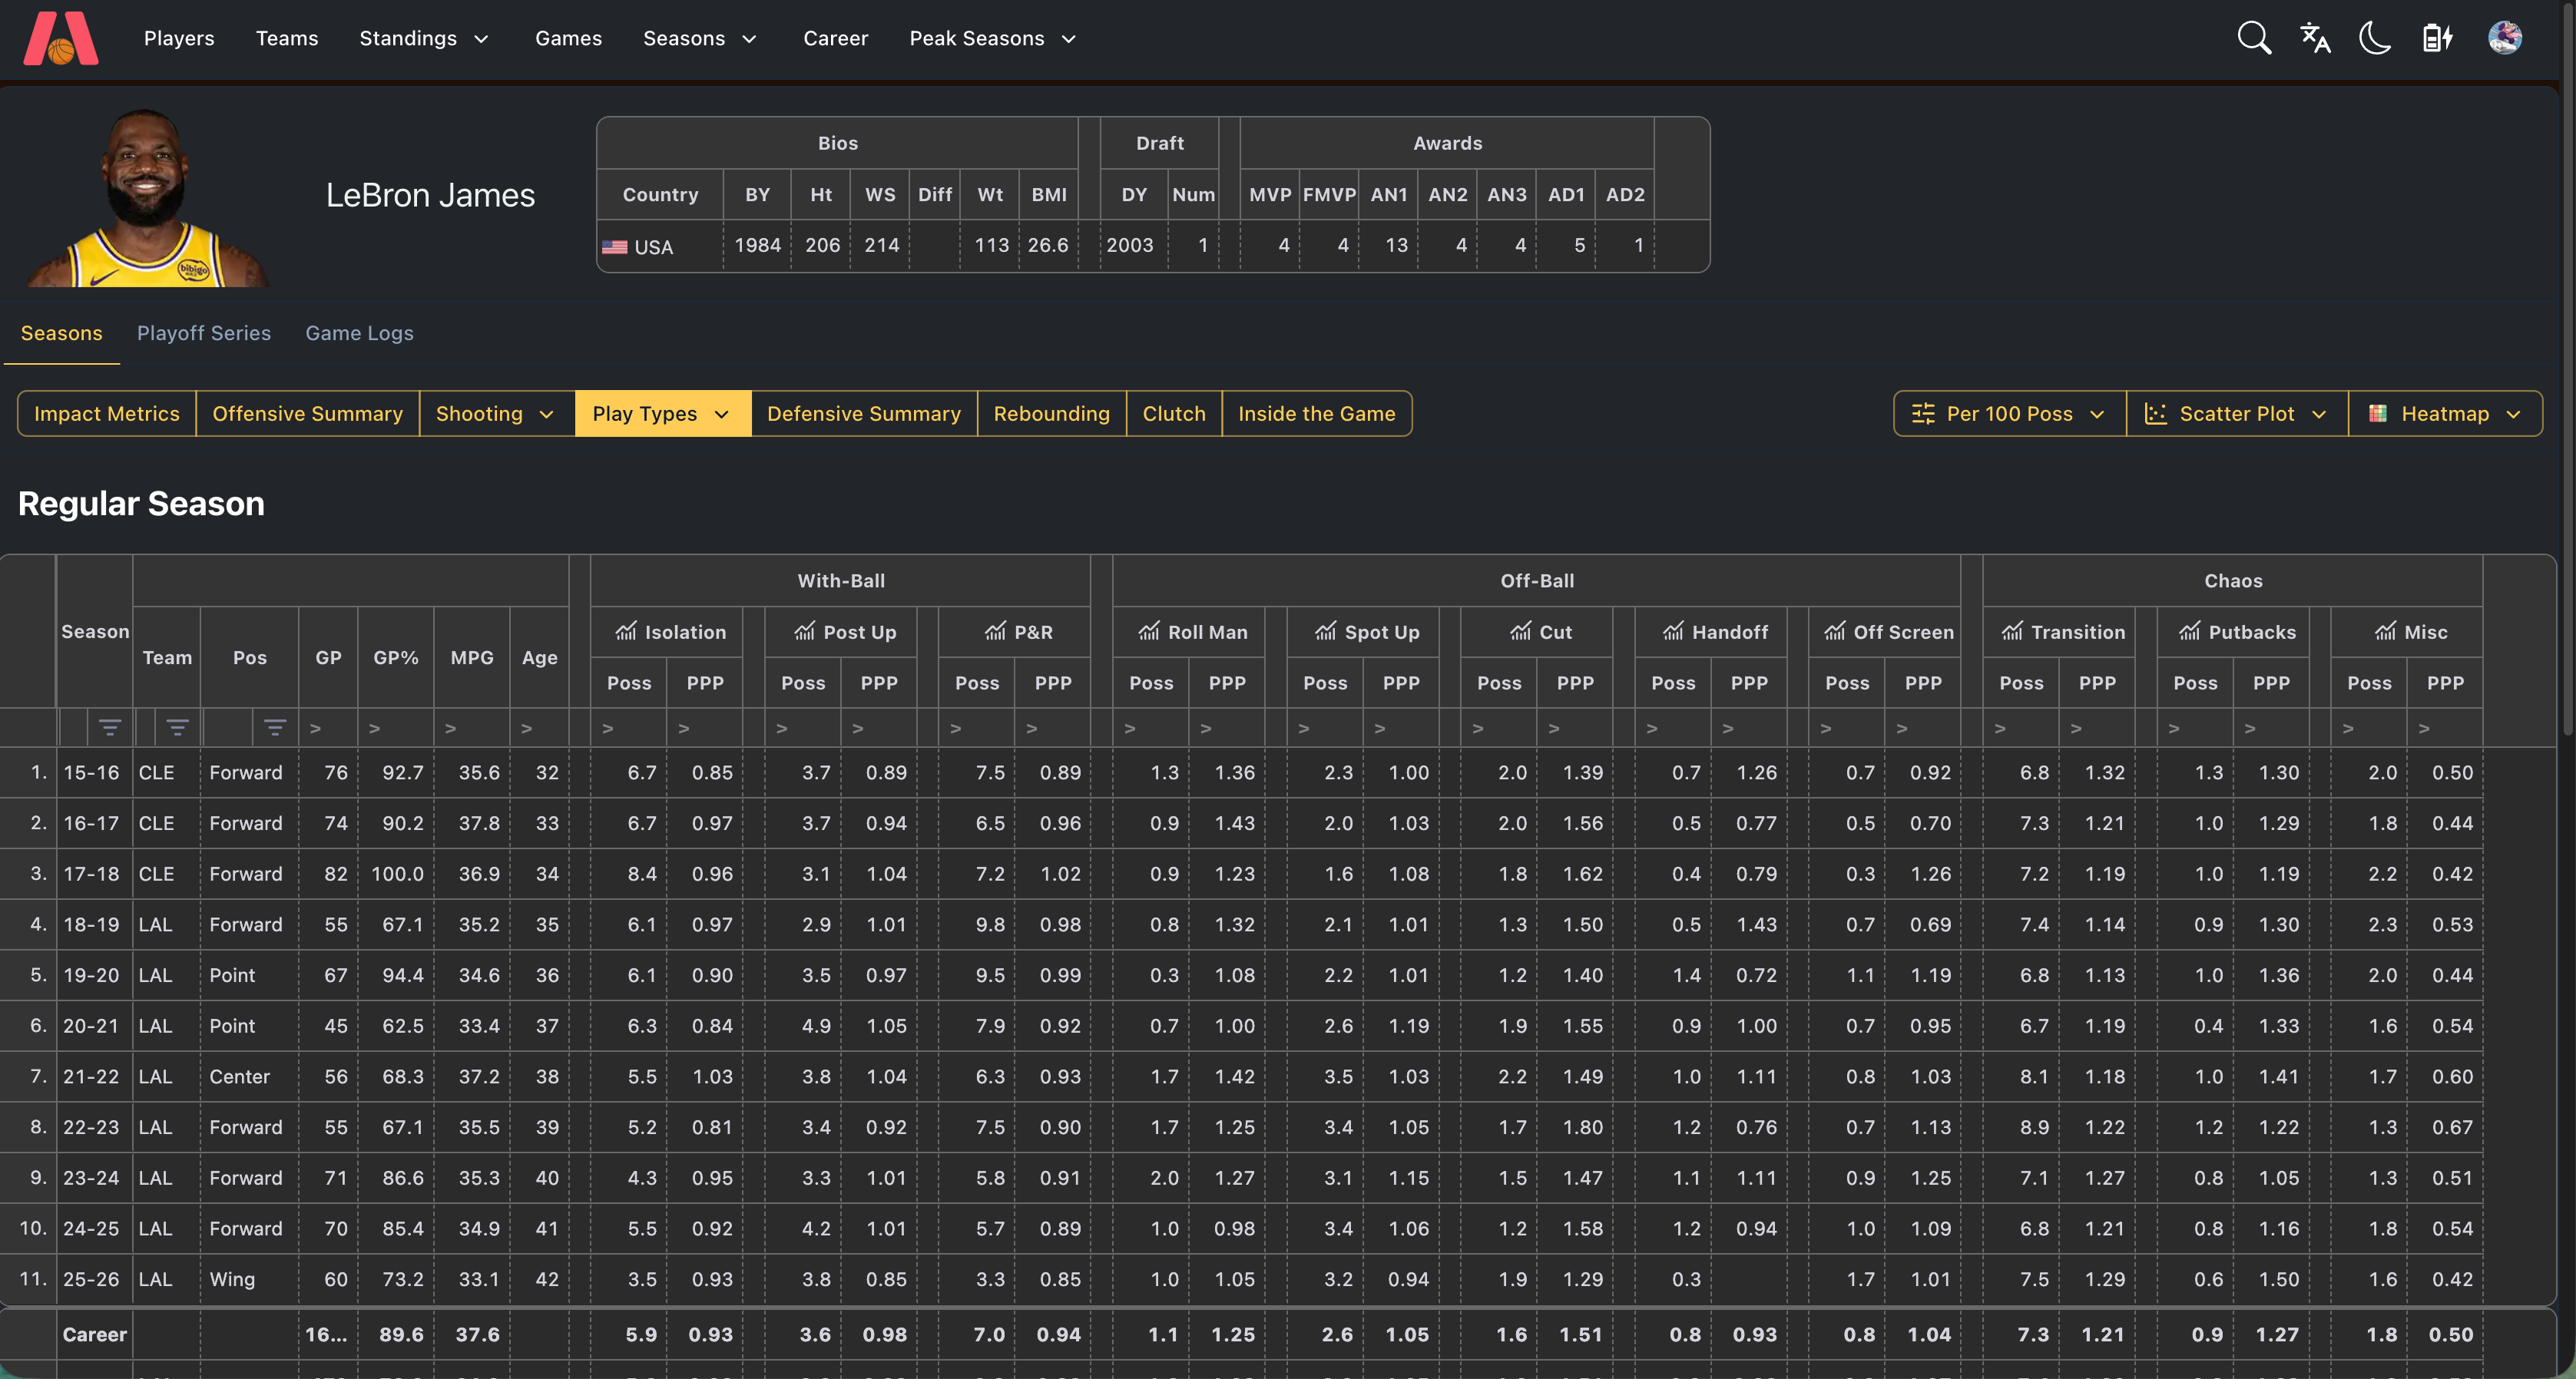Click the Career summary row label
2576x1379 pixels.
(95, 1334)
